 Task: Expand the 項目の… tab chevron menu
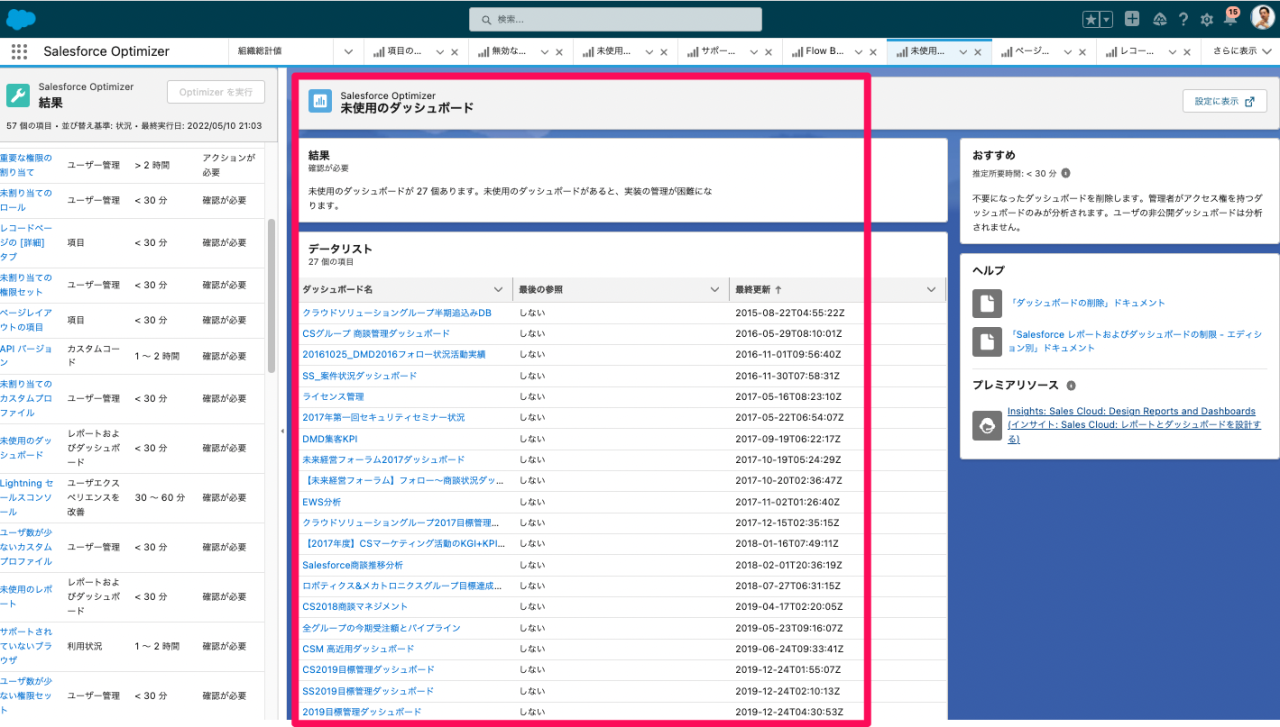point(439,52)
